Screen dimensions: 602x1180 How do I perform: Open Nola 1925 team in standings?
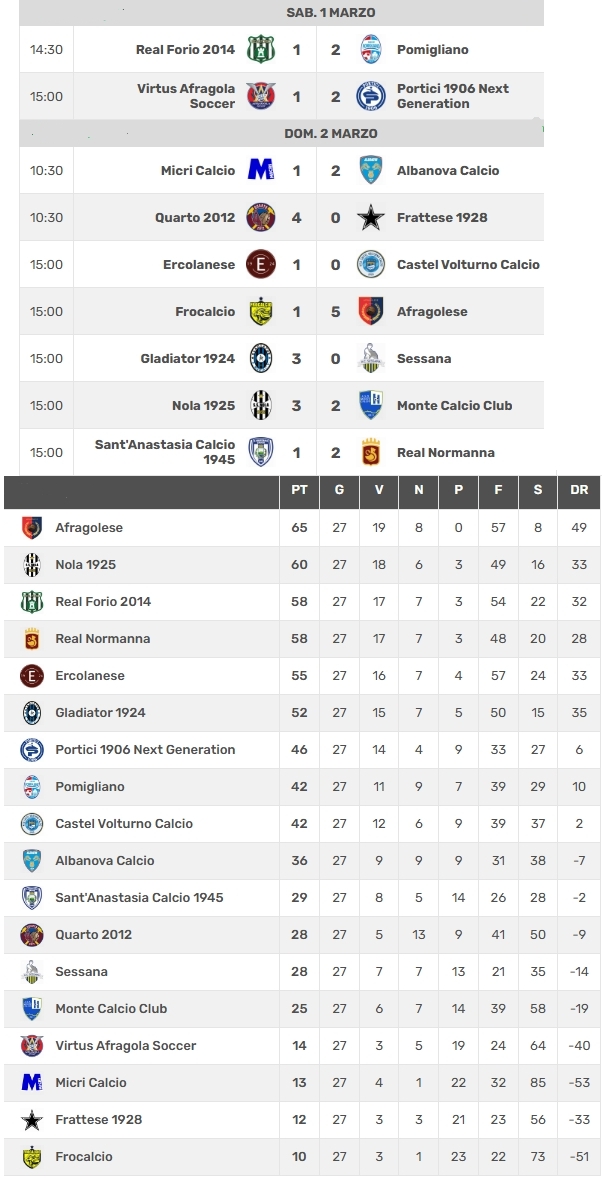[x=86, y=564]
